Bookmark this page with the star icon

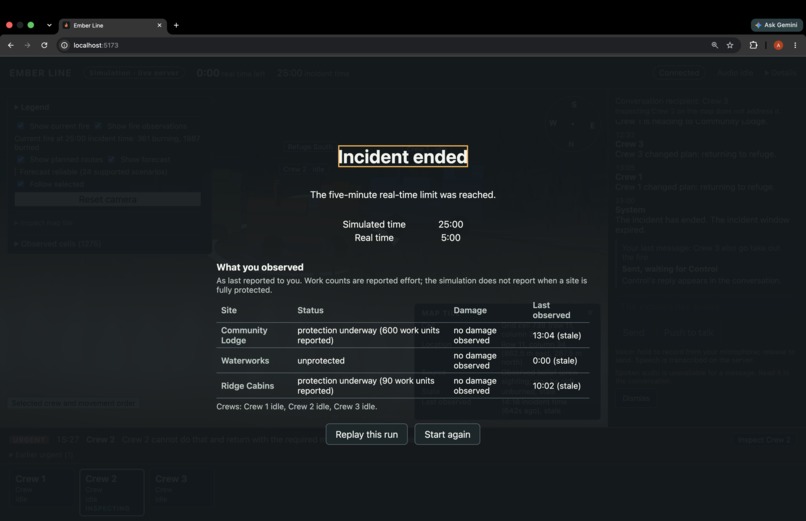(730, 45)
